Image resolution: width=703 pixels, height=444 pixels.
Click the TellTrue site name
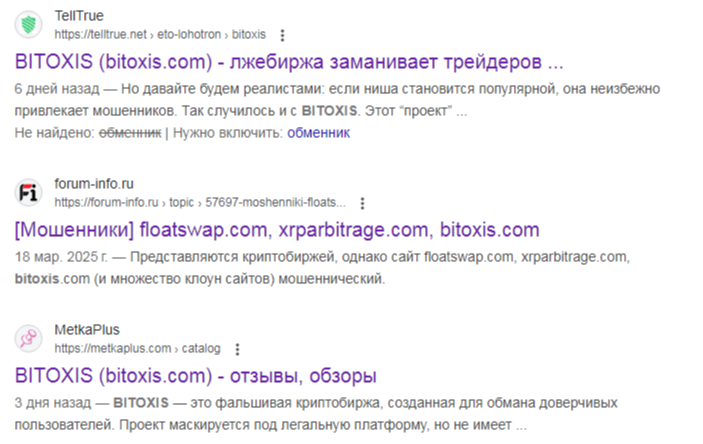pyautogui.click(x=79, y=16)
